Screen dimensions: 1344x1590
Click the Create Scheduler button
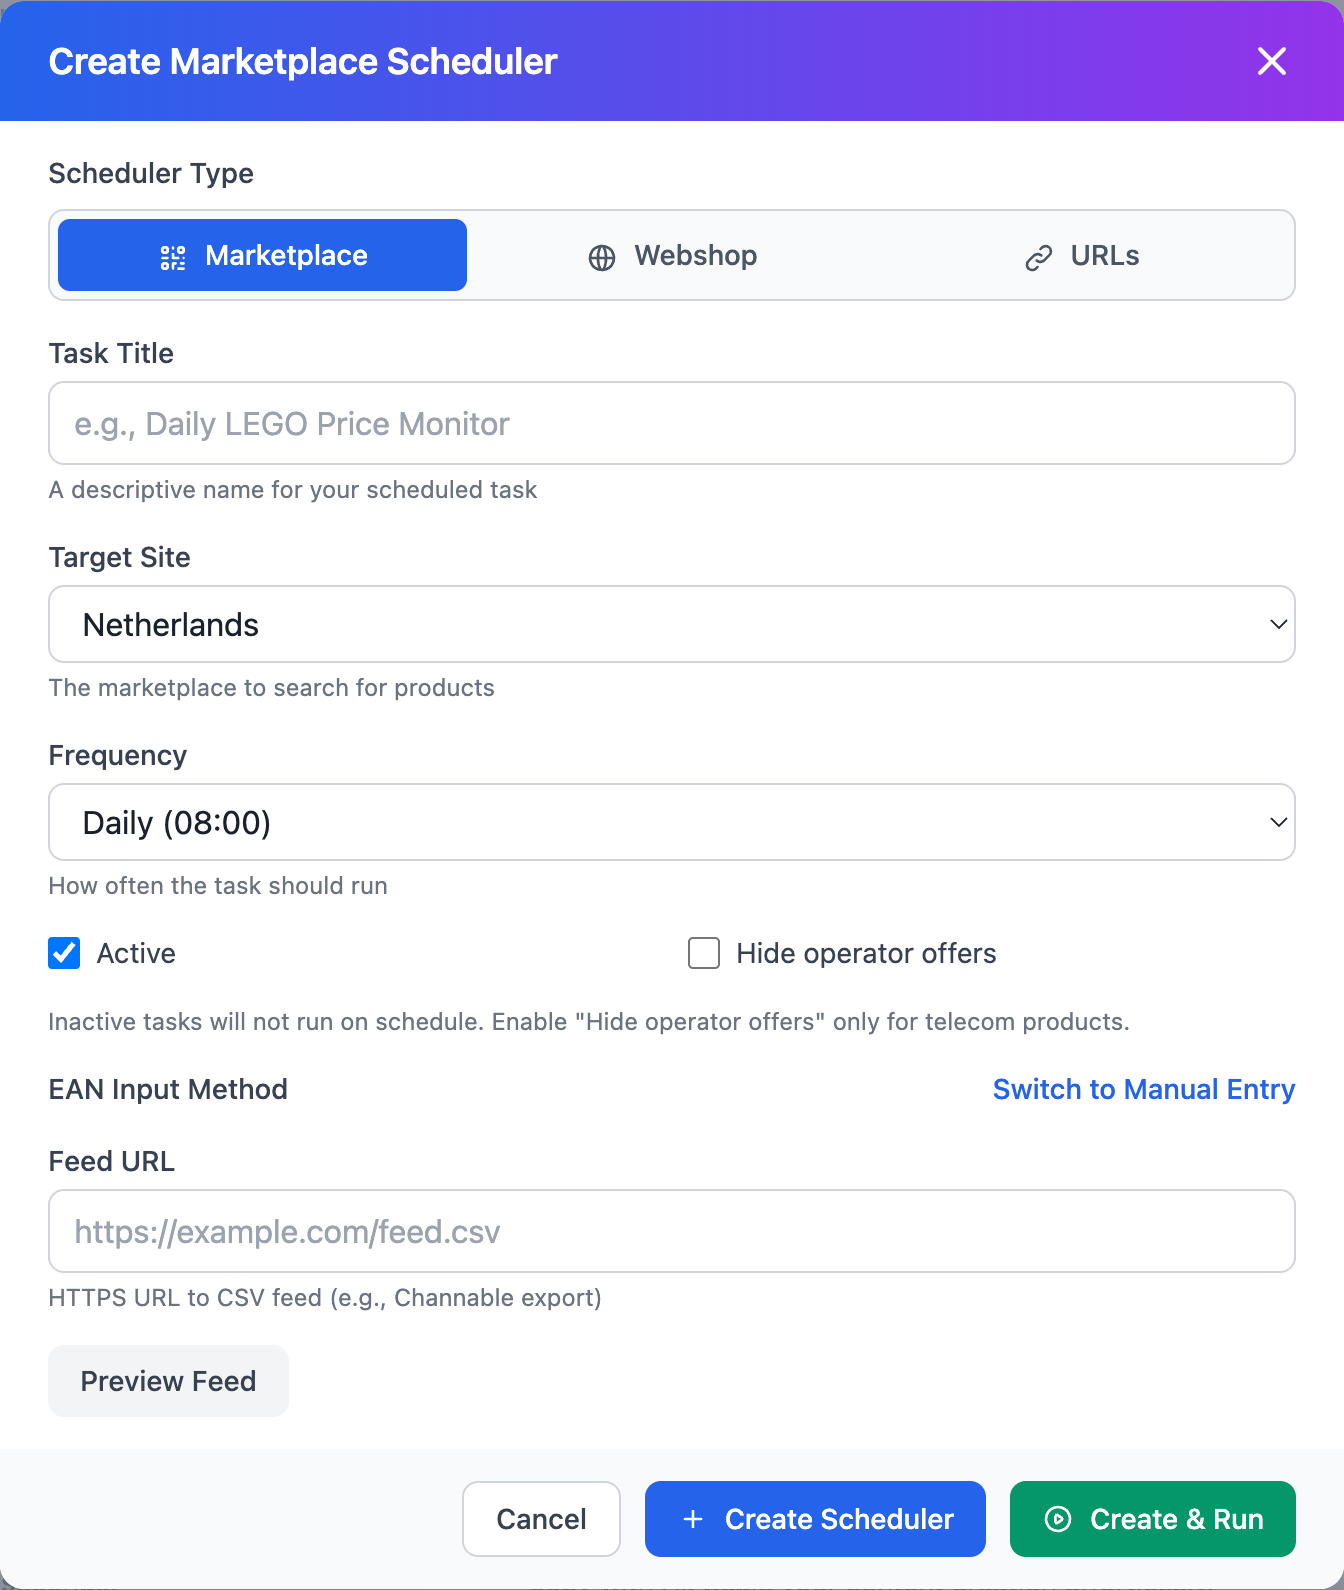click(815, 1519)
